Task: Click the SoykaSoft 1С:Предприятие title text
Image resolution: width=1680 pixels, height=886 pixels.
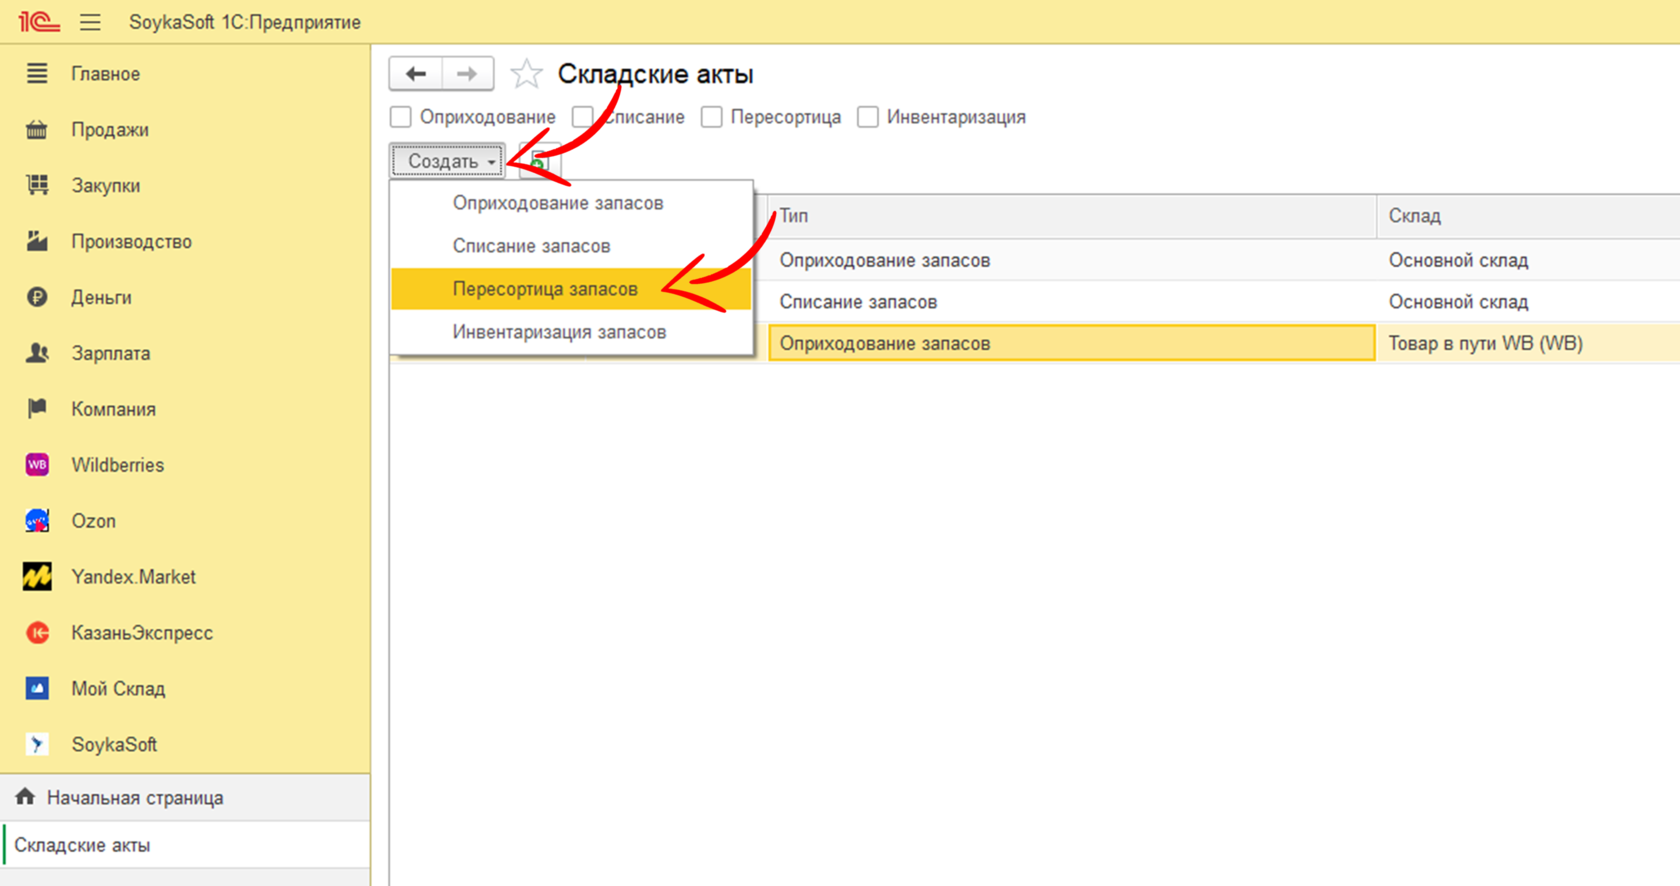Action: click(245, 22)
